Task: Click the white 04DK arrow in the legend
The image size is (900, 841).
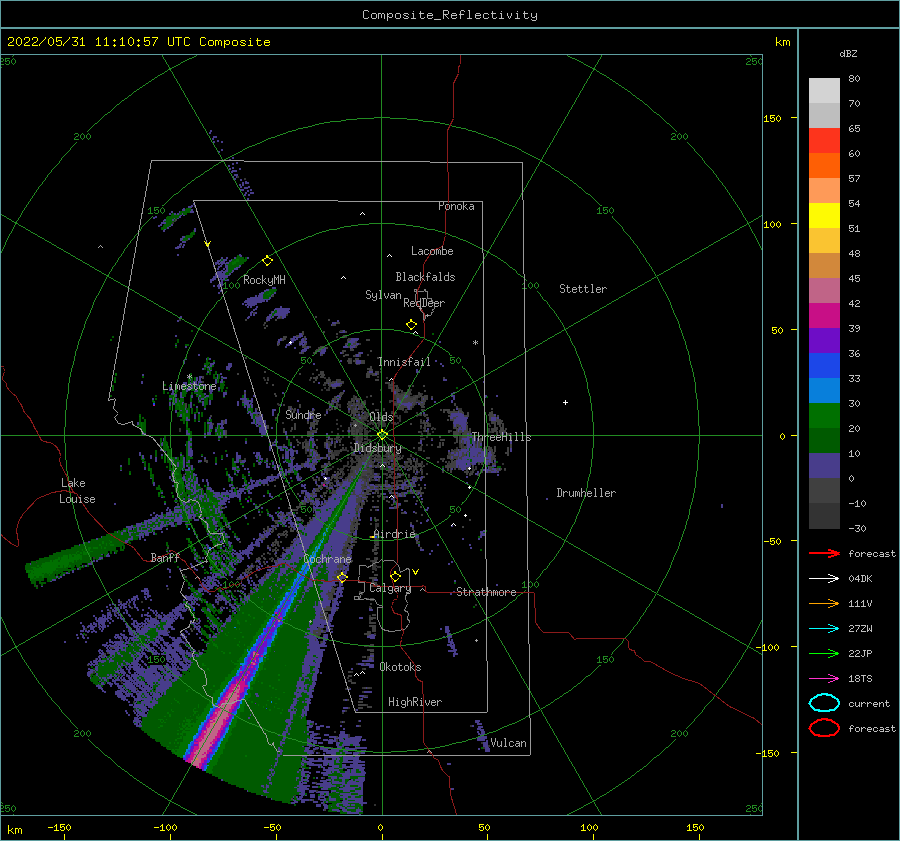Action: pyautogui.click(x=824, y=579)
